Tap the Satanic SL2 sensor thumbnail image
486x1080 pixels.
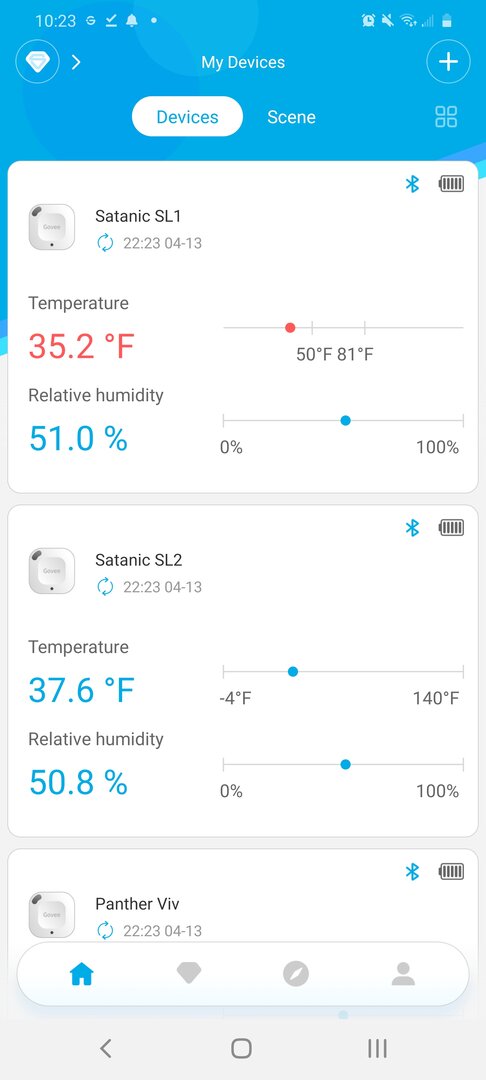pos(52,571)
